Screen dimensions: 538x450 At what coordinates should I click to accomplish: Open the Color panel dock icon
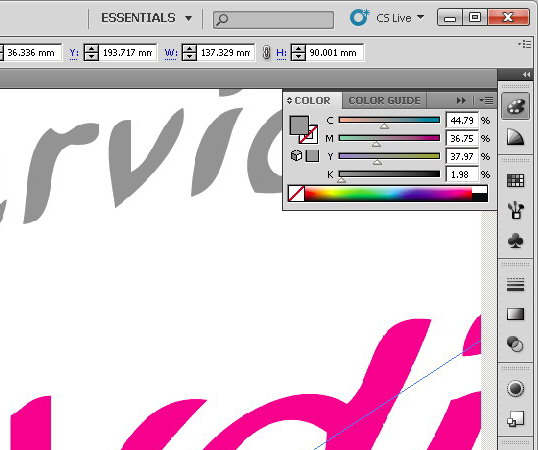515,106
